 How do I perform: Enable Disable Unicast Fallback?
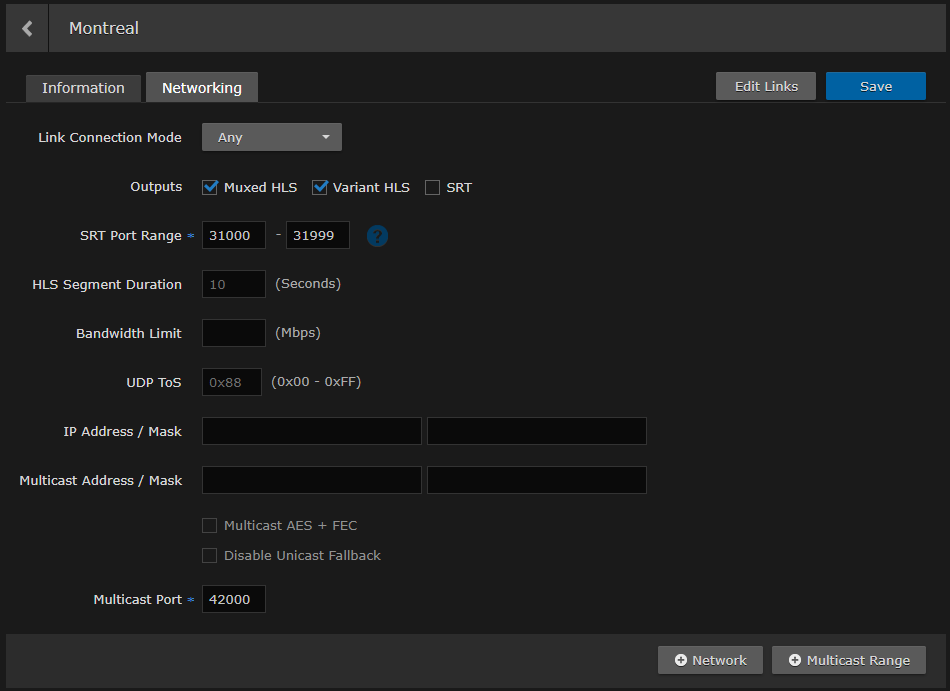(210, 555)
